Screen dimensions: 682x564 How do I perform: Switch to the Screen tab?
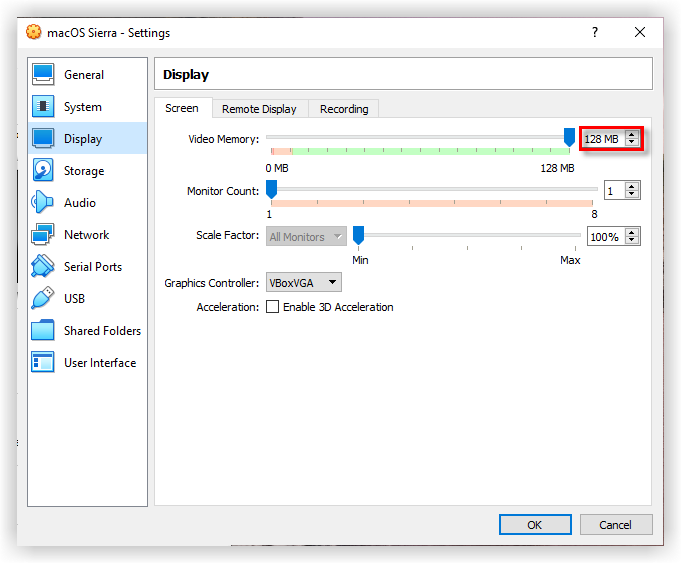(x=182, y=108)
